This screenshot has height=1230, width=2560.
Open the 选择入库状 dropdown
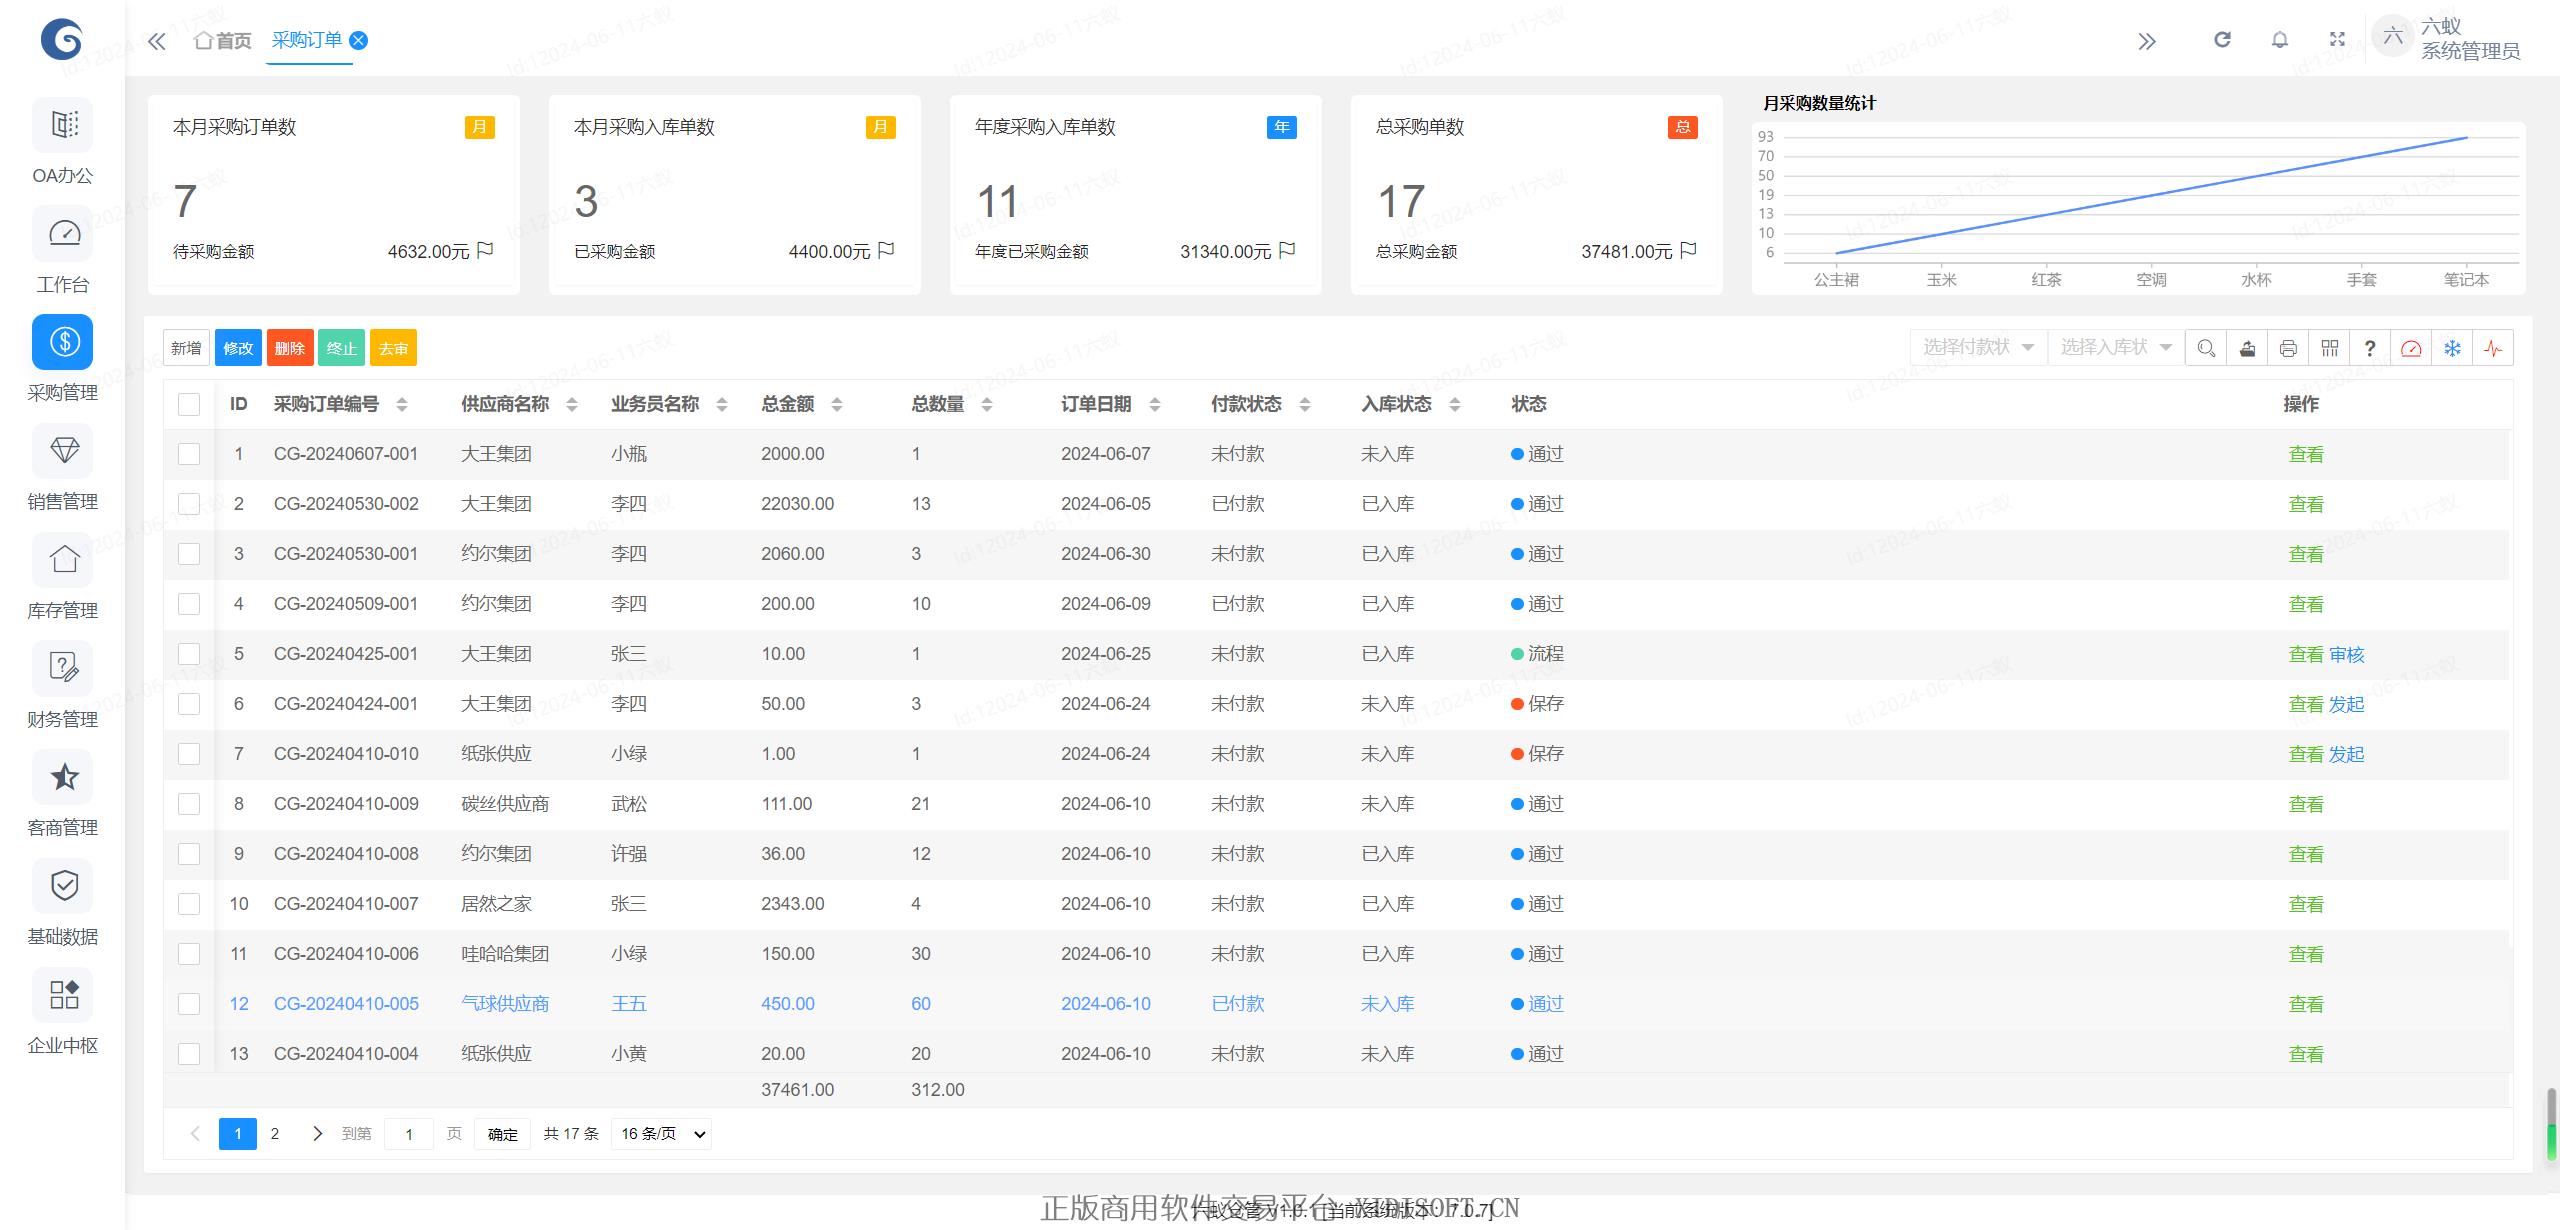coord(2116,347)
